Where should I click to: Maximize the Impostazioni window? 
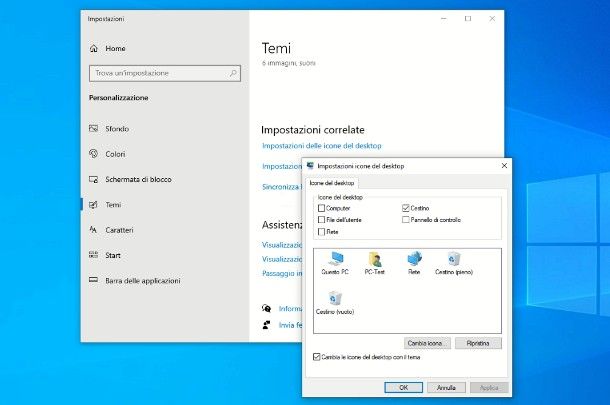coord(468,19)
